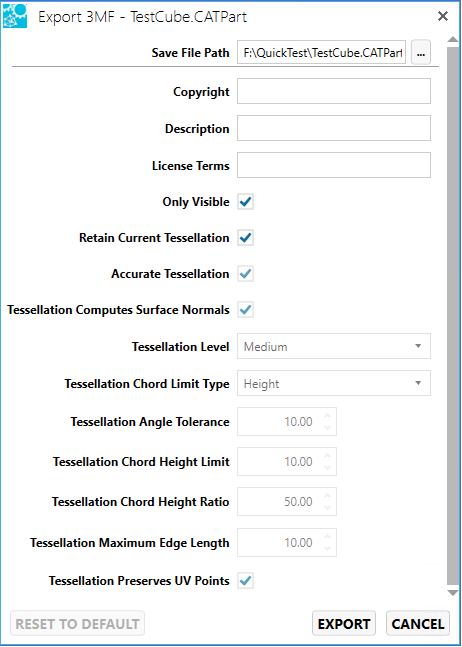This screenshot has height=647, width=462.
Task: Click scrollbar down arrow
Action: tap(453, 593)
